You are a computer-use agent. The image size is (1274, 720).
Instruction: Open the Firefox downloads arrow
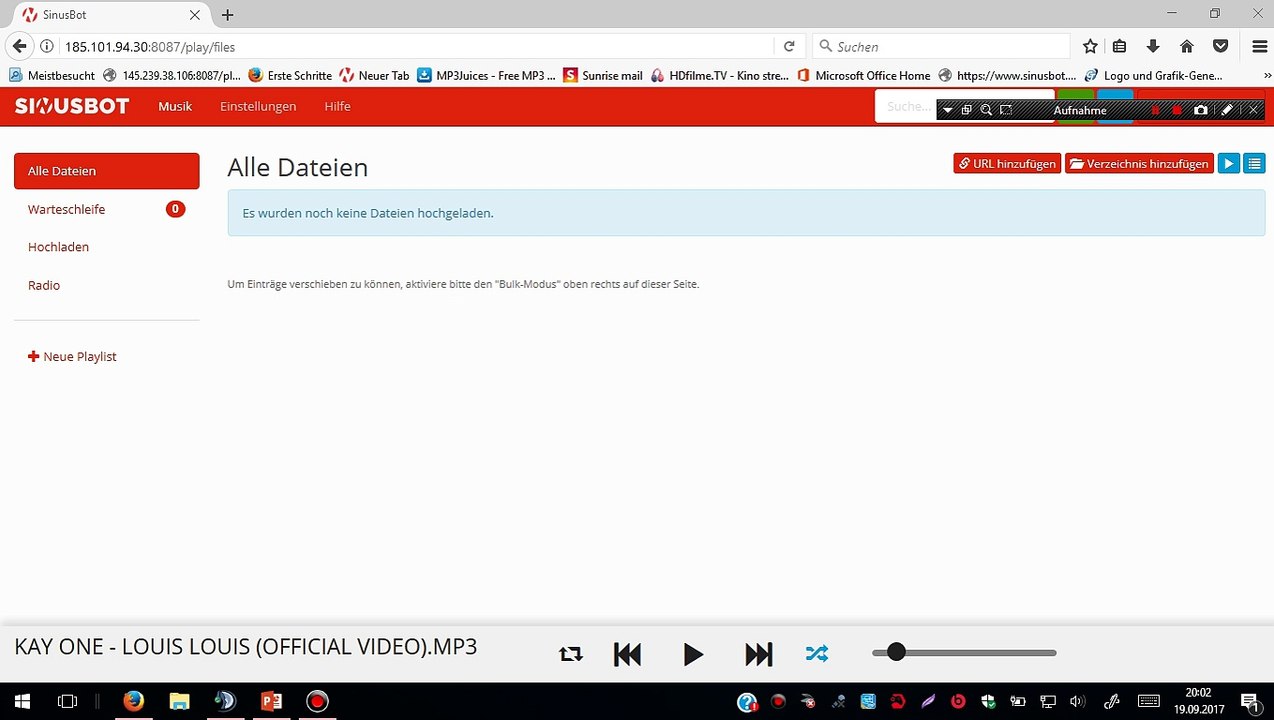tap(1153, 46)
